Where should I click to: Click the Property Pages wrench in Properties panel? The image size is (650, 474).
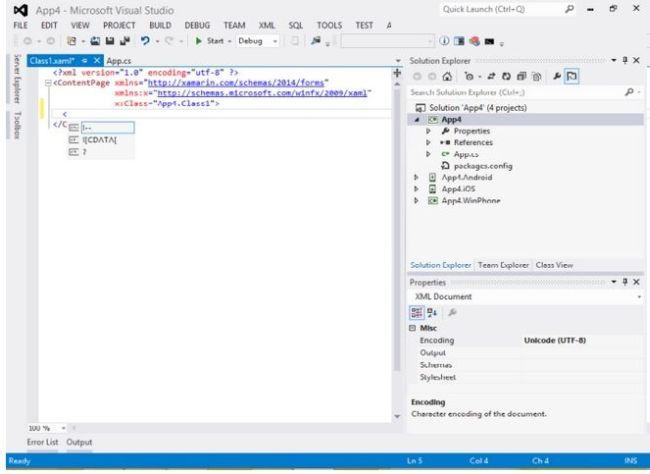[x=452, y=312]
